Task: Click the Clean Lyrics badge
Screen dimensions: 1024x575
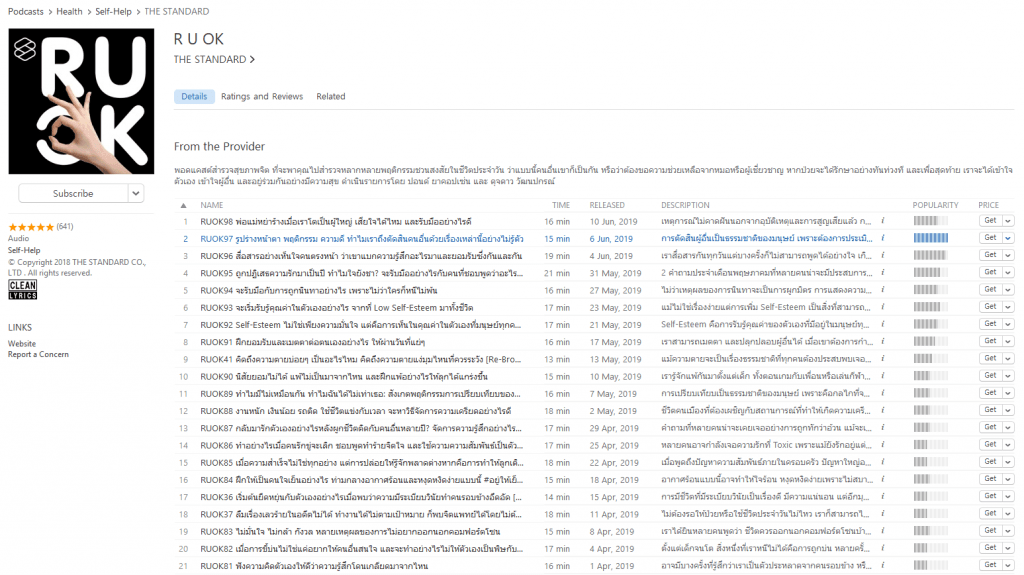Action: [x=22, y=289]
